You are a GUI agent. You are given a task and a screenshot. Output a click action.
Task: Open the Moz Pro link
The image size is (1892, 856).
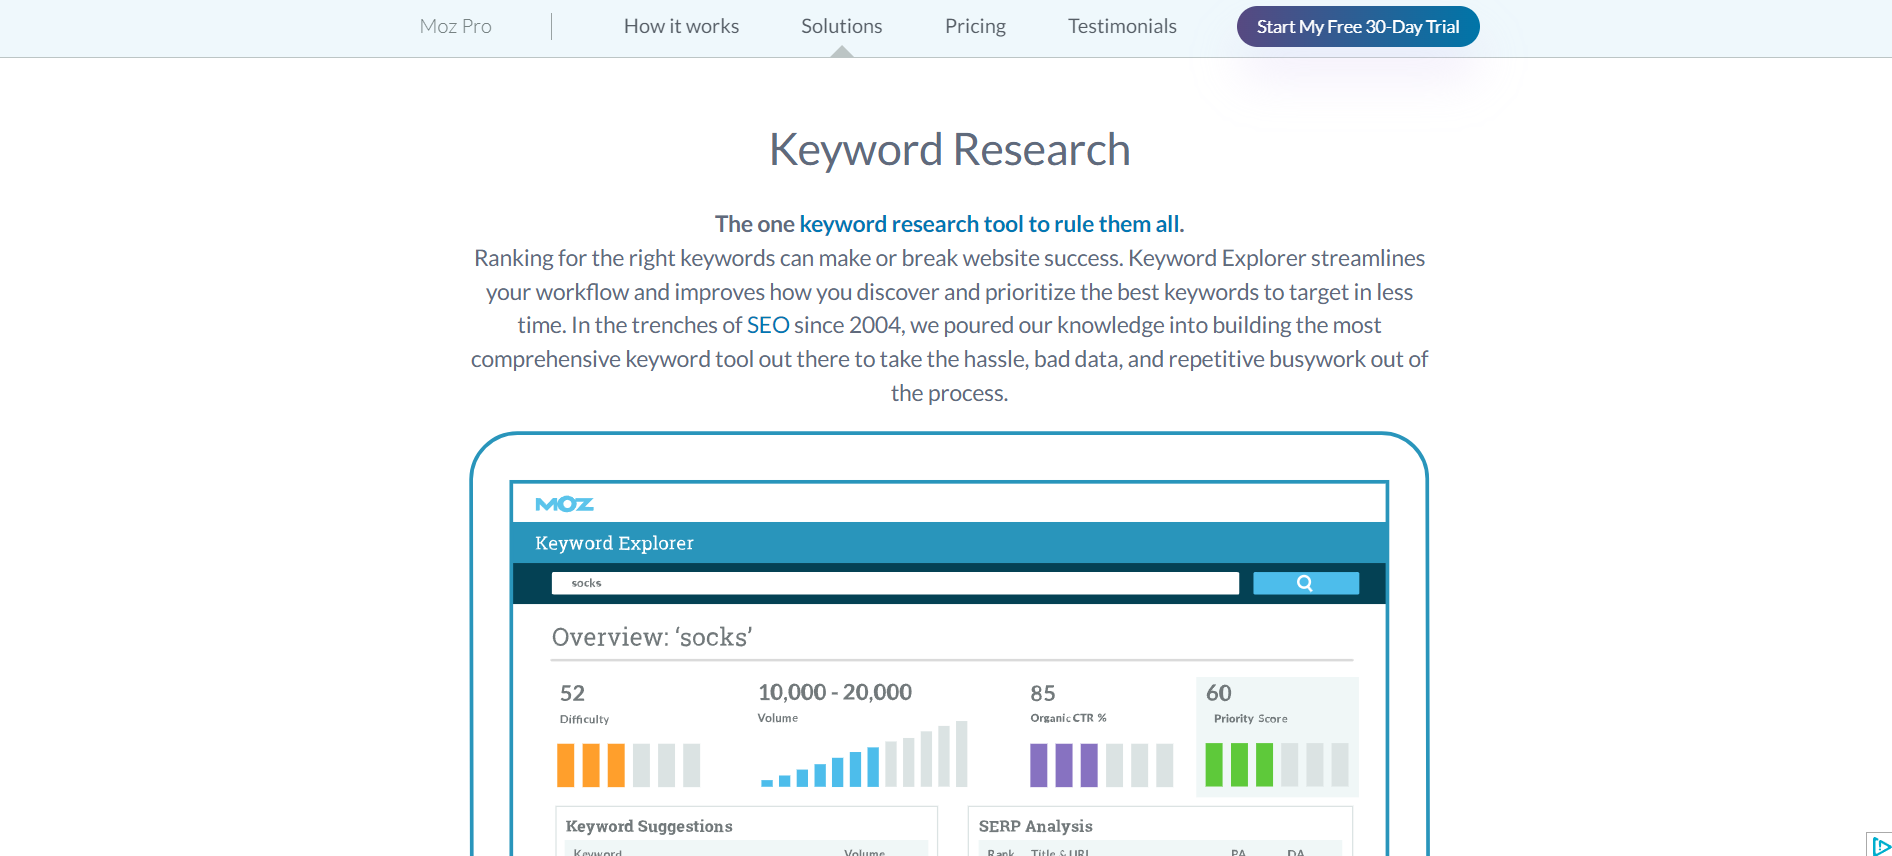coord(455,27)
